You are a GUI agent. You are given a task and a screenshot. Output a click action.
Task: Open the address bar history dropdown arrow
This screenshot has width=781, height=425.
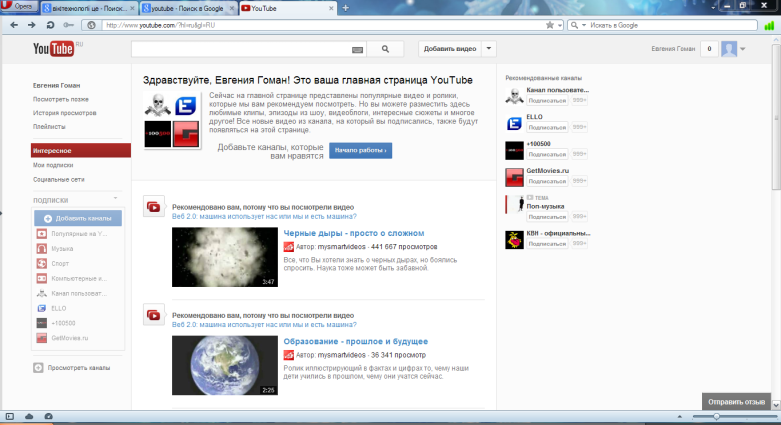560,25
